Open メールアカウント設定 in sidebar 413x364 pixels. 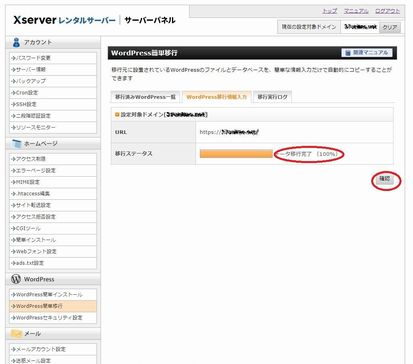coord(53,349)
